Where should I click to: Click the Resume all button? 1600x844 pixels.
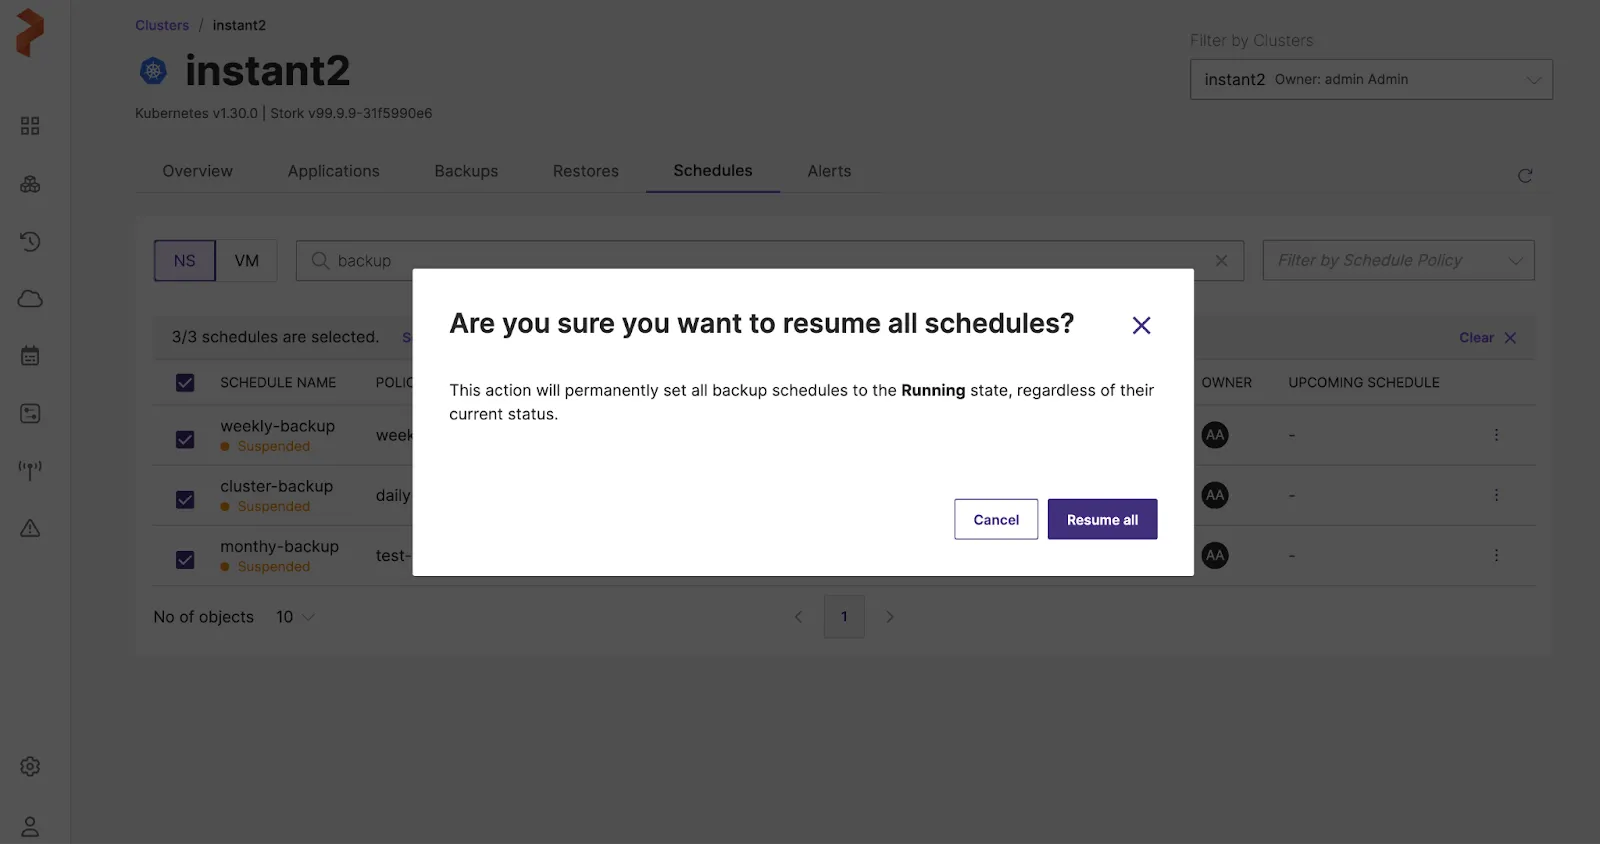(x=1102, y=519)
